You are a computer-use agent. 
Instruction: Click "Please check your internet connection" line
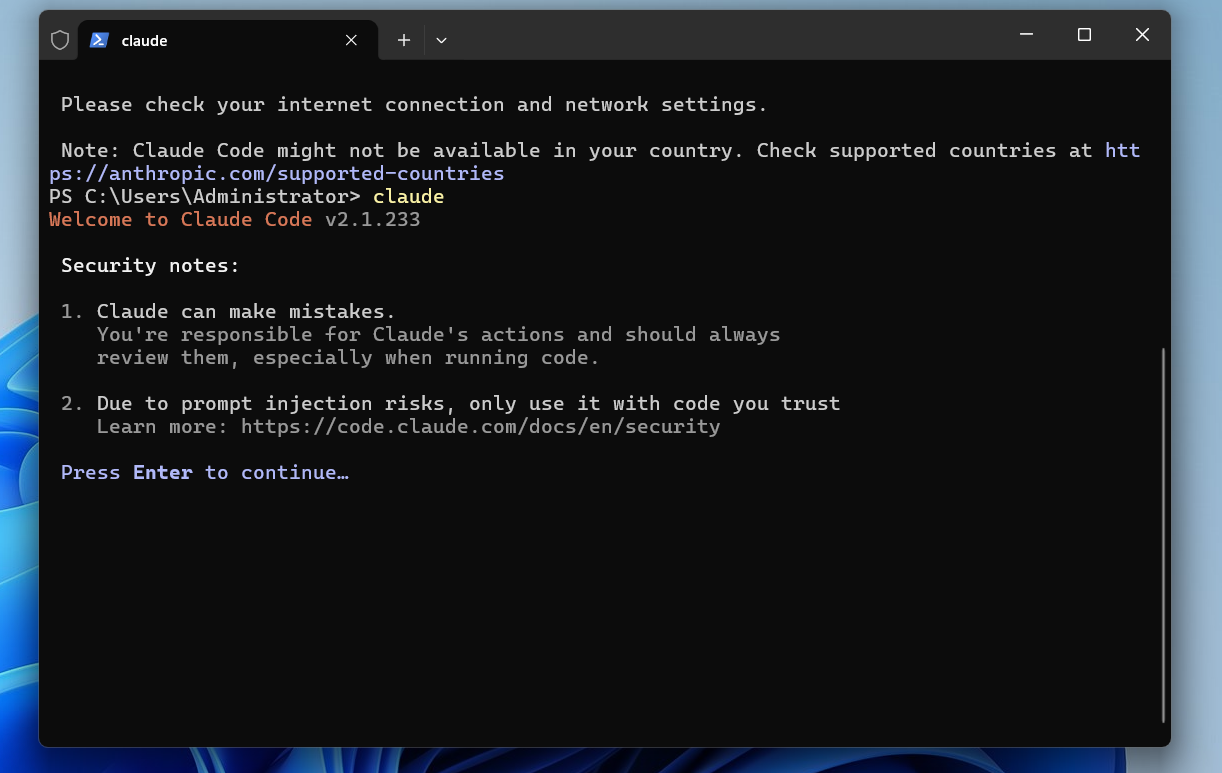[x=414, y=104]
